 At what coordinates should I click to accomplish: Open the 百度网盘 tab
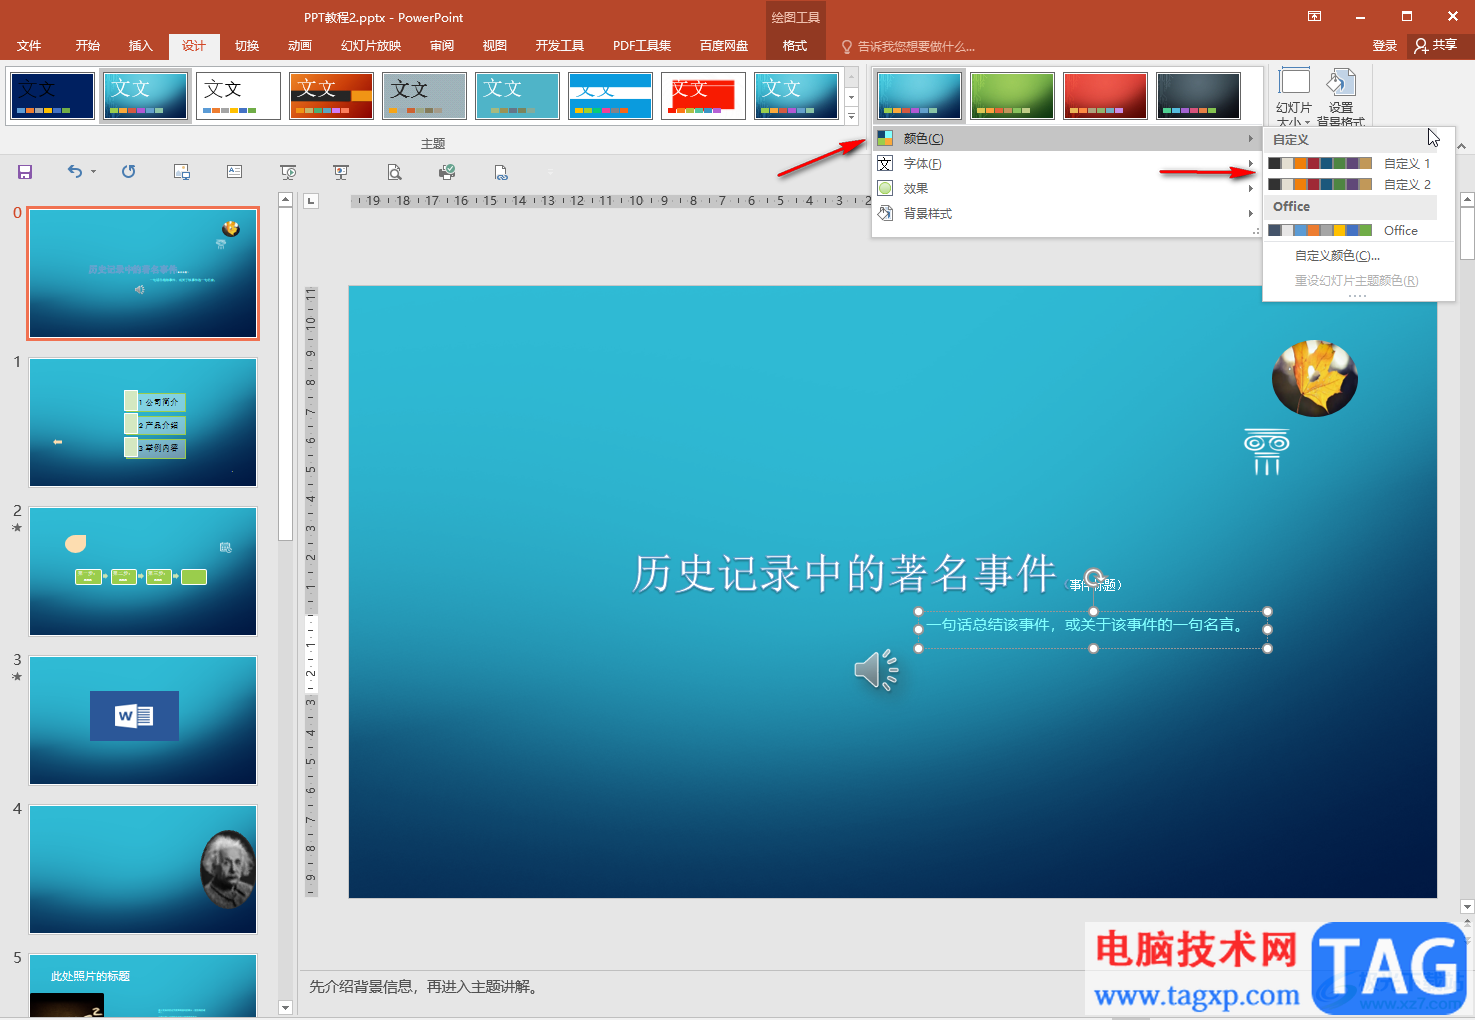pyautogui.click(x=724, y=45)
